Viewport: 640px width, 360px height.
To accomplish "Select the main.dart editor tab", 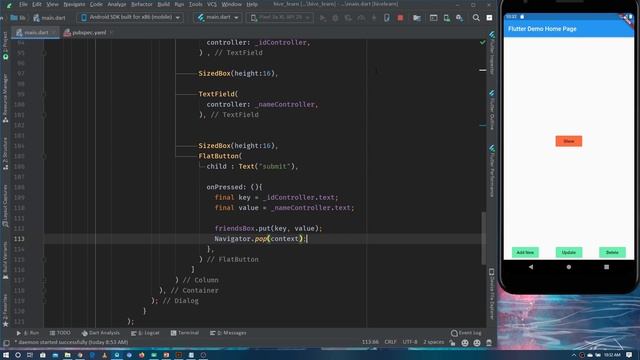I will 35,33.
